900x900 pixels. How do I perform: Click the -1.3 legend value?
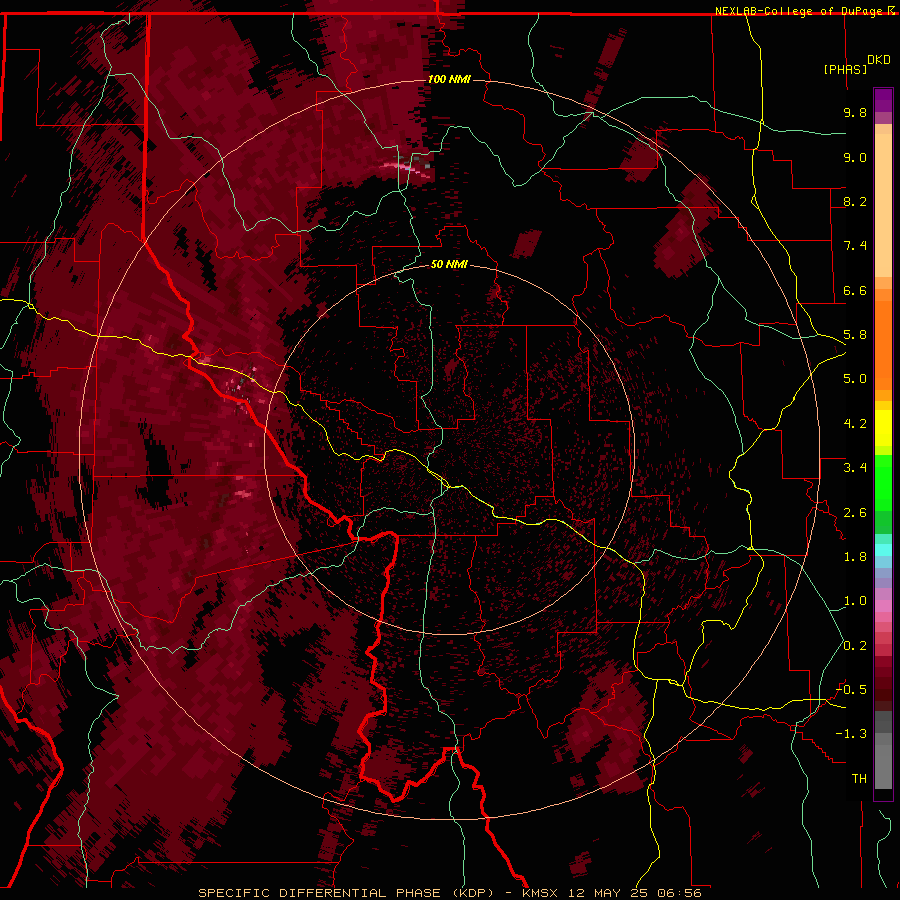pos(851,734)
